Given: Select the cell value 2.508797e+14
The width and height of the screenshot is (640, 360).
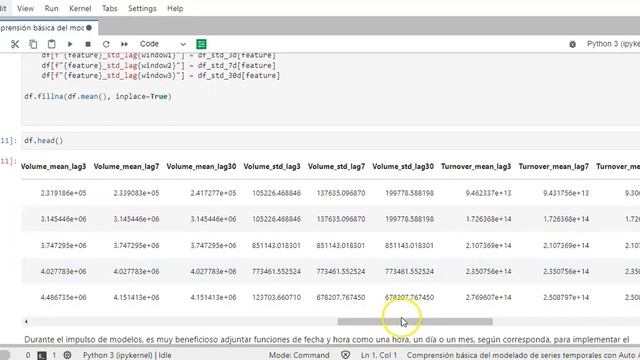Looking at the screenshot, I should click(566, 298).
